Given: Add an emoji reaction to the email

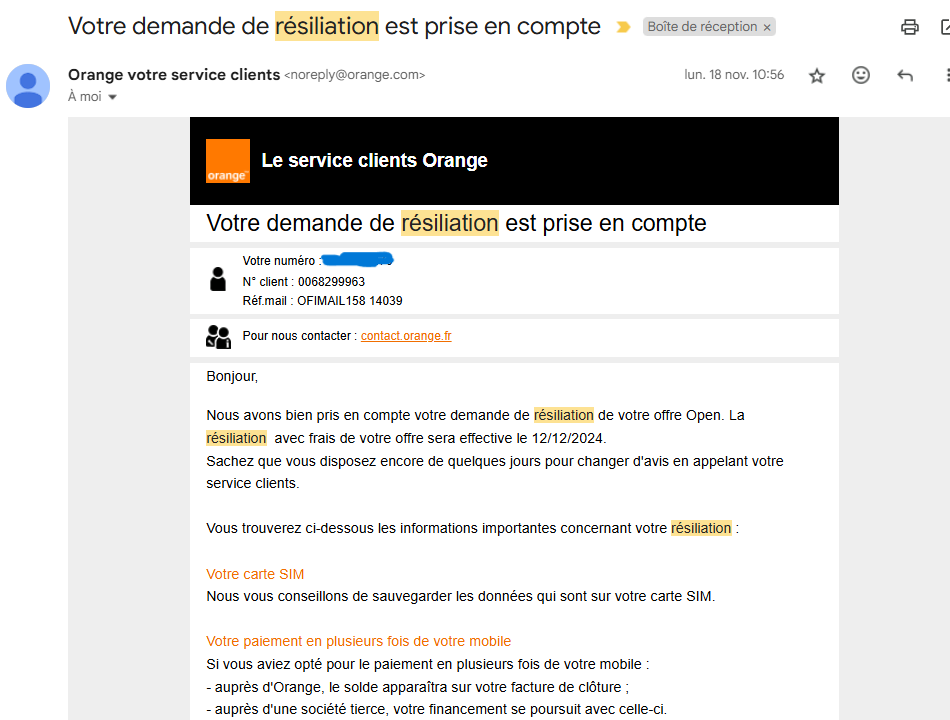Looking at the screenshot, I should (x=860, y=75).
